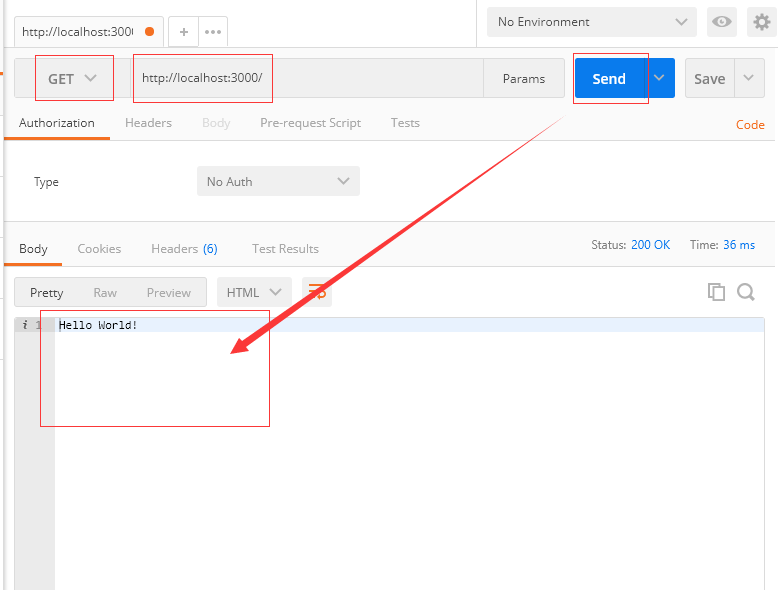Screen dimensions: 778x590
Task: Click the request URL input field
Action: click(x=308, y=78)
